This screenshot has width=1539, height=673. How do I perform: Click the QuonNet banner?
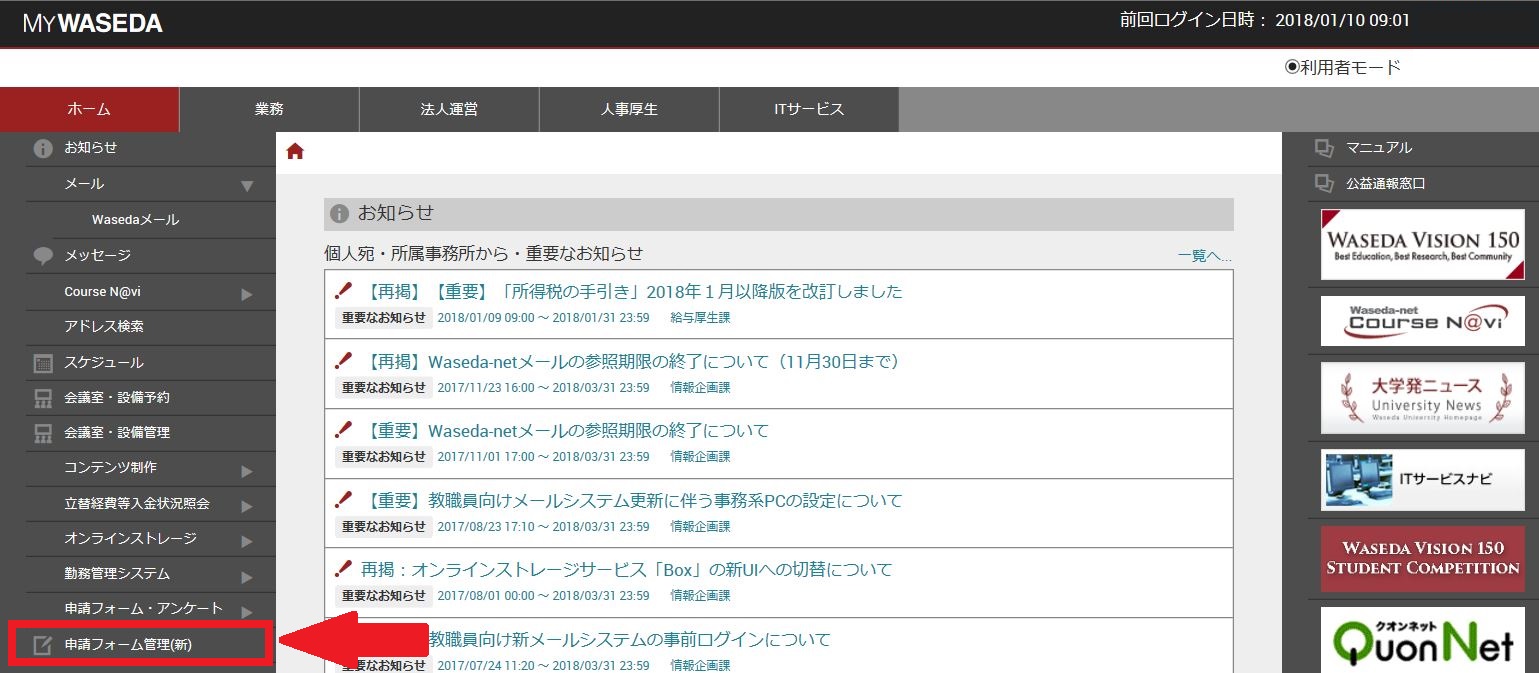(x=1422, y=639)
